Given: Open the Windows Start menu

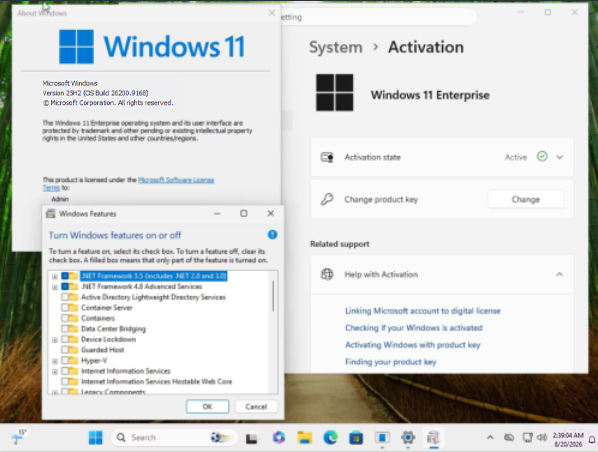Looking at the screenshot, I should (95, 438).
